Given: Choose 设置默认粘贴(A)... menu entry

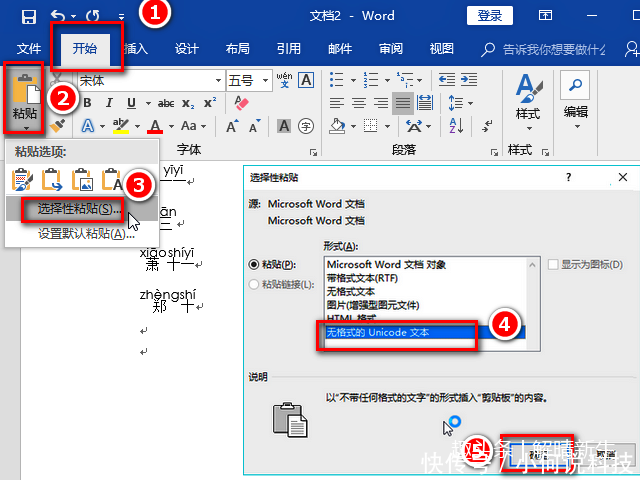Looking at the screenshot, I should 82,234.
